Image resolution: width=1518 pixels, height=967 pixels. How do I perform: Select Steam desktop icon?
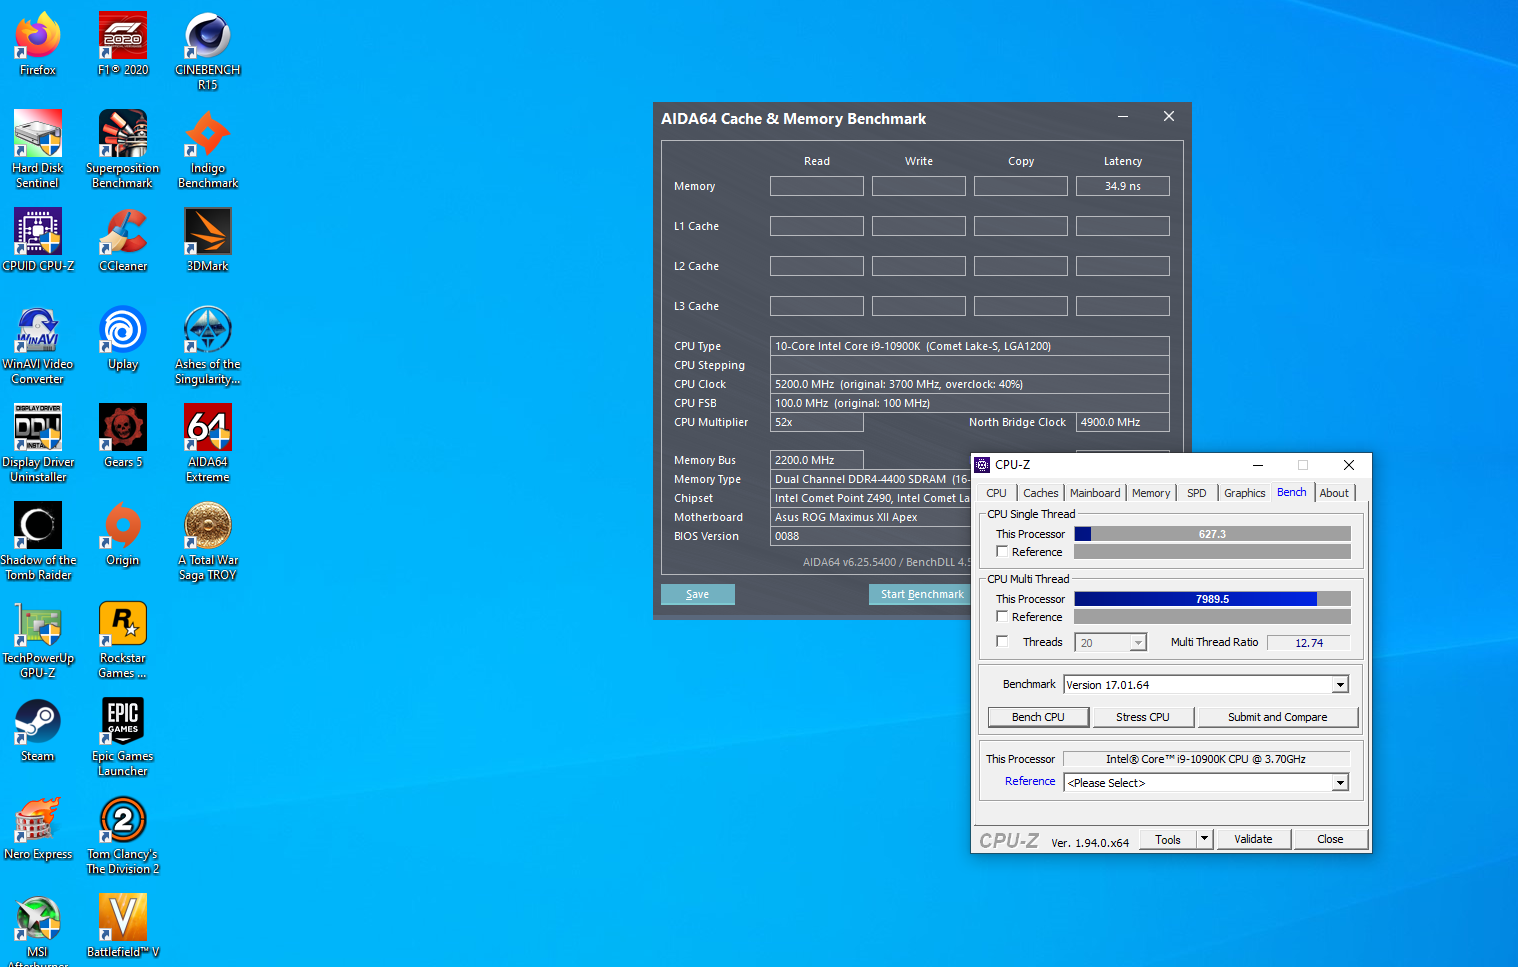pos(38,730)
